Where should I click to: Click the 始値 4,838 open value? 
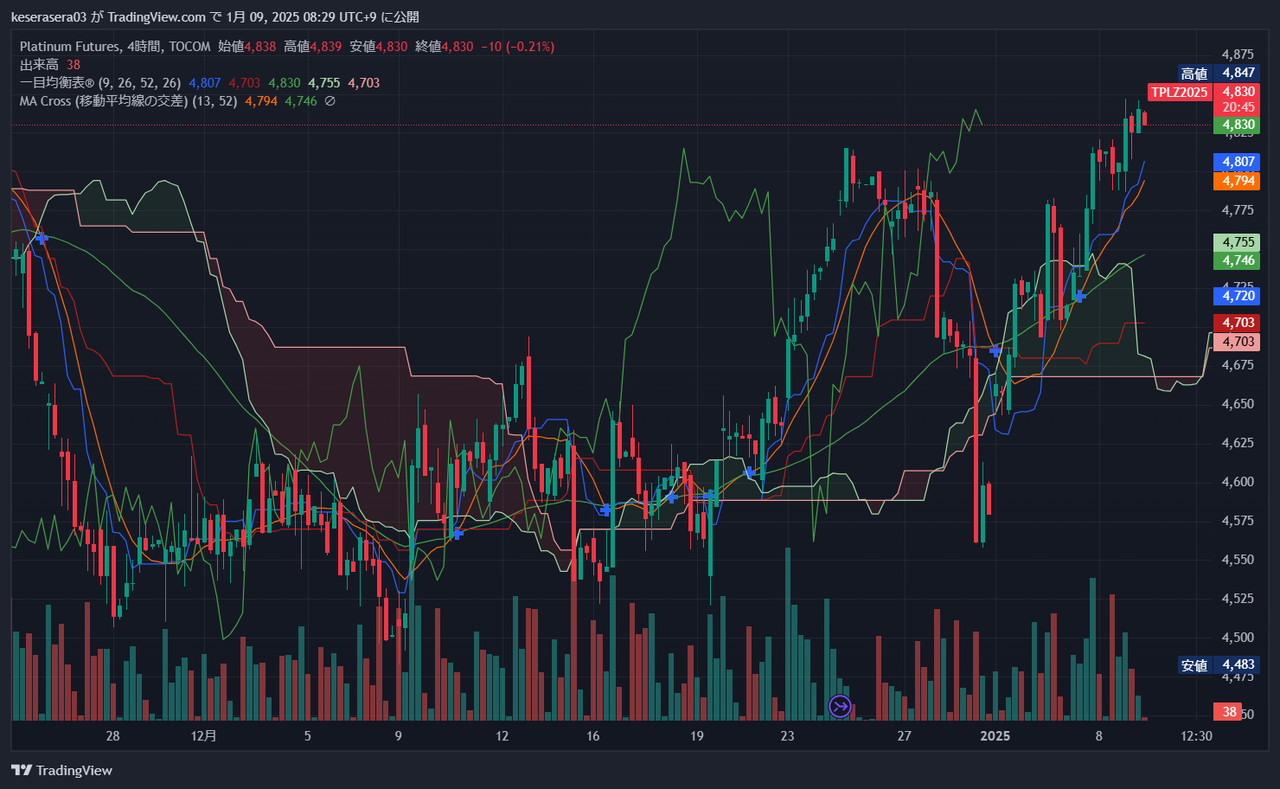click(248, 46)
